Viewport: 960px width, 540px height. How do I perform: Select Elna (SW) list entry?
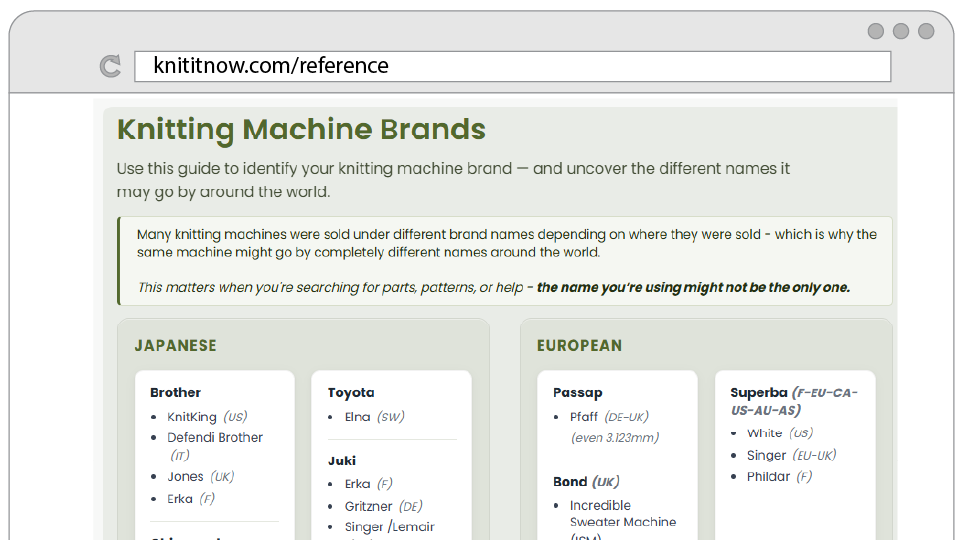pyautogui.click(x=374, y=417)
